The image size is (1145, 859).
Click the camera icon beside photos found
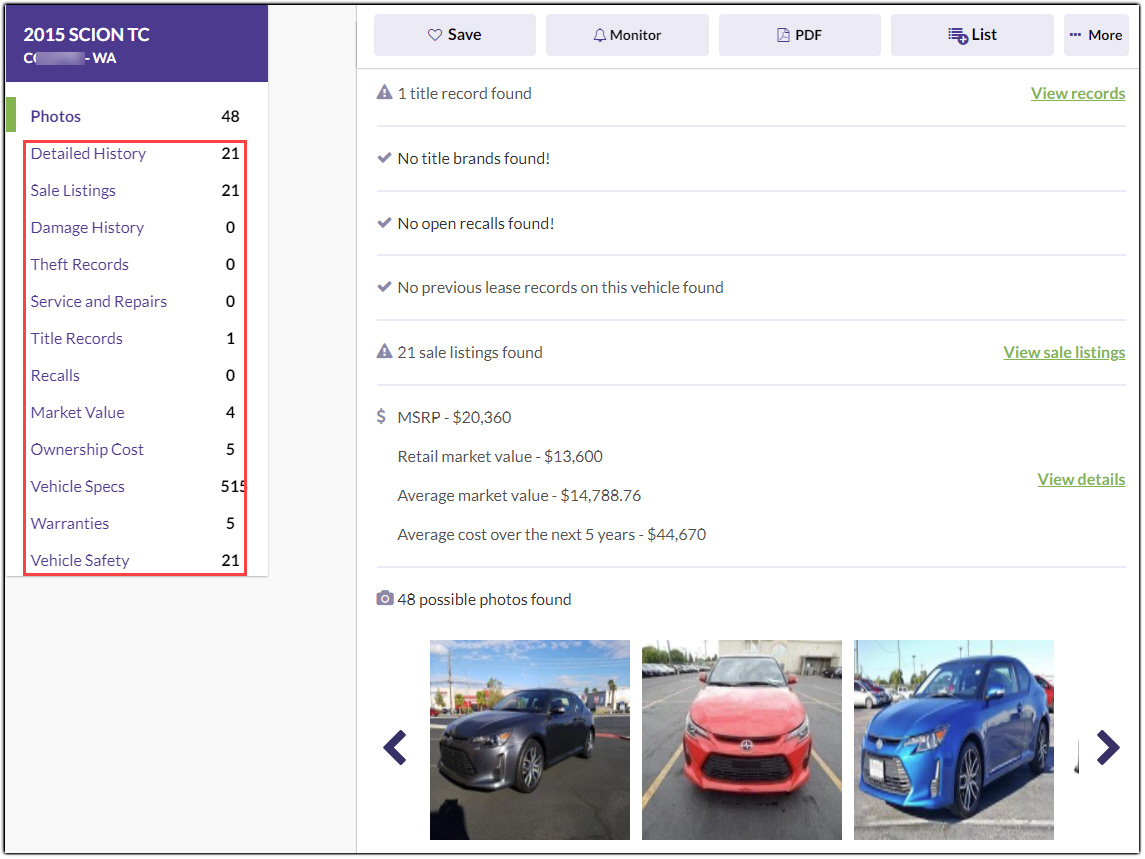tap(385, 599)
